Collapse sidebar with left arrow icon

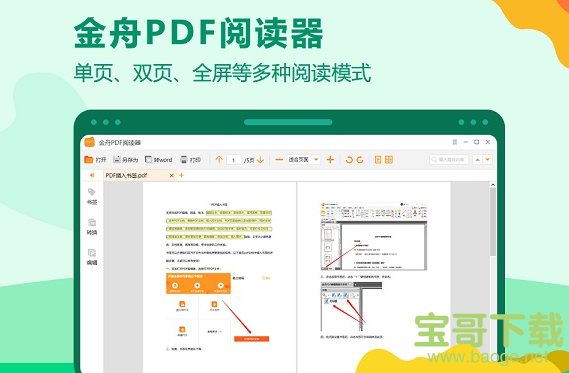(x=92, y=175)
